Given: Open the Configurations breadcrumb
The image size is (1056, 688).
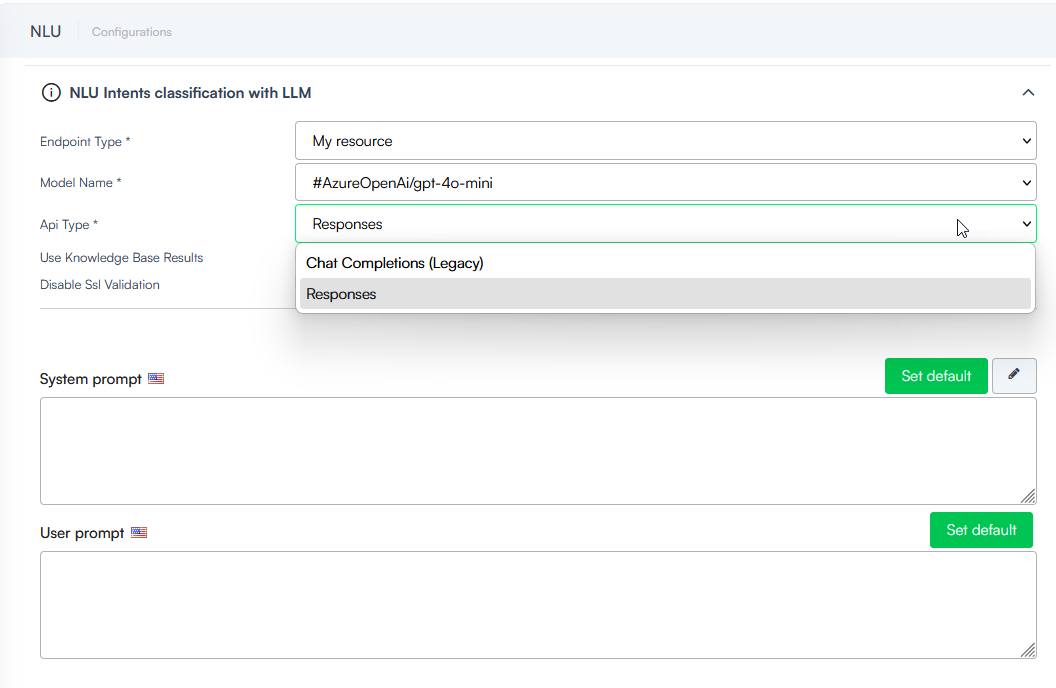Looking at the screenshot, I should pyautogui.click(x=132, y=32).
